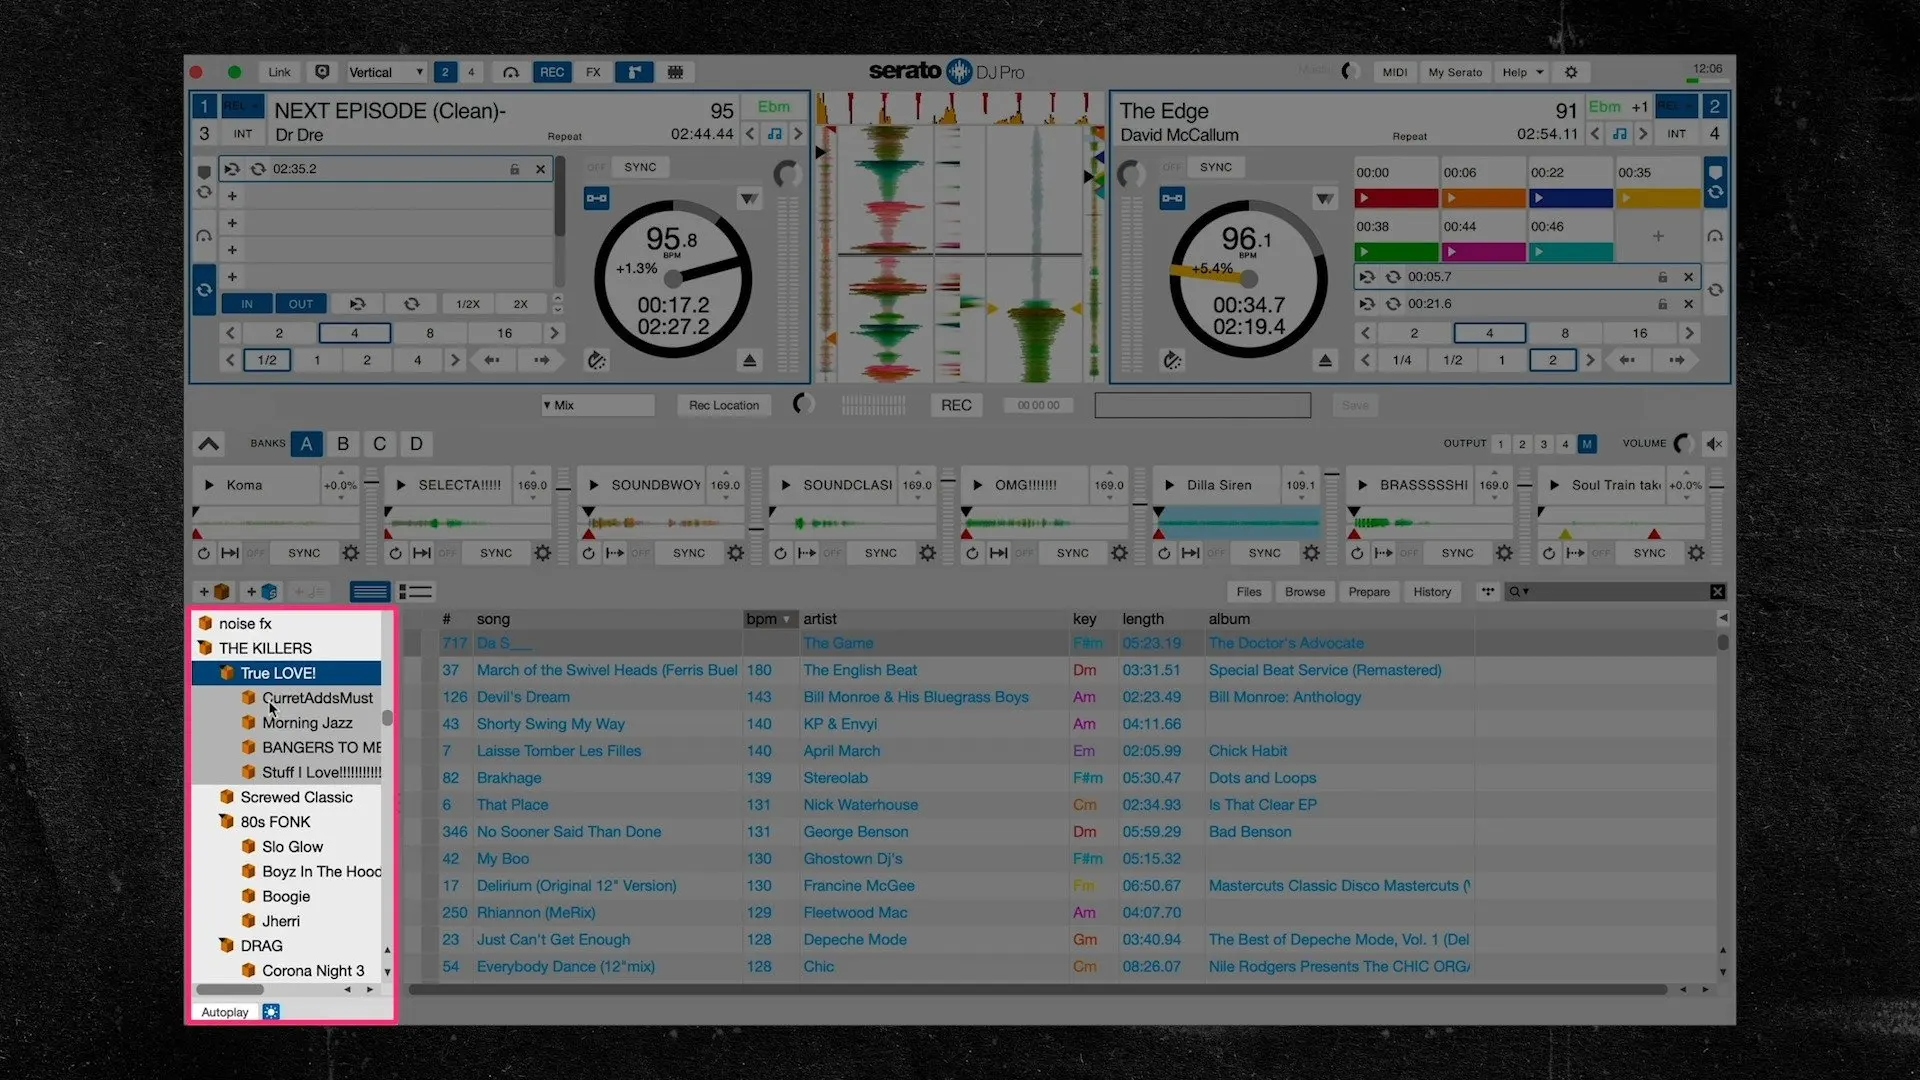Collapse the sampler panel with chevron
The image size is (1920, 1080).
click(209, 444)
